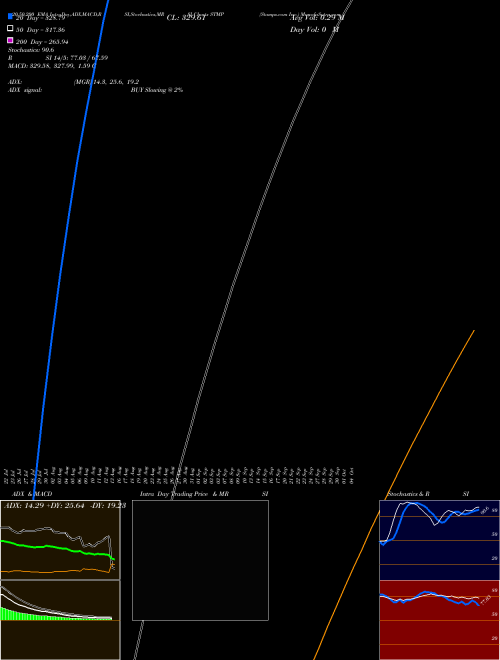This screenshot has height=660, width=500.
Task: Click the 'Day Vol: 0 M' label
Action: (x=314, y=30)
